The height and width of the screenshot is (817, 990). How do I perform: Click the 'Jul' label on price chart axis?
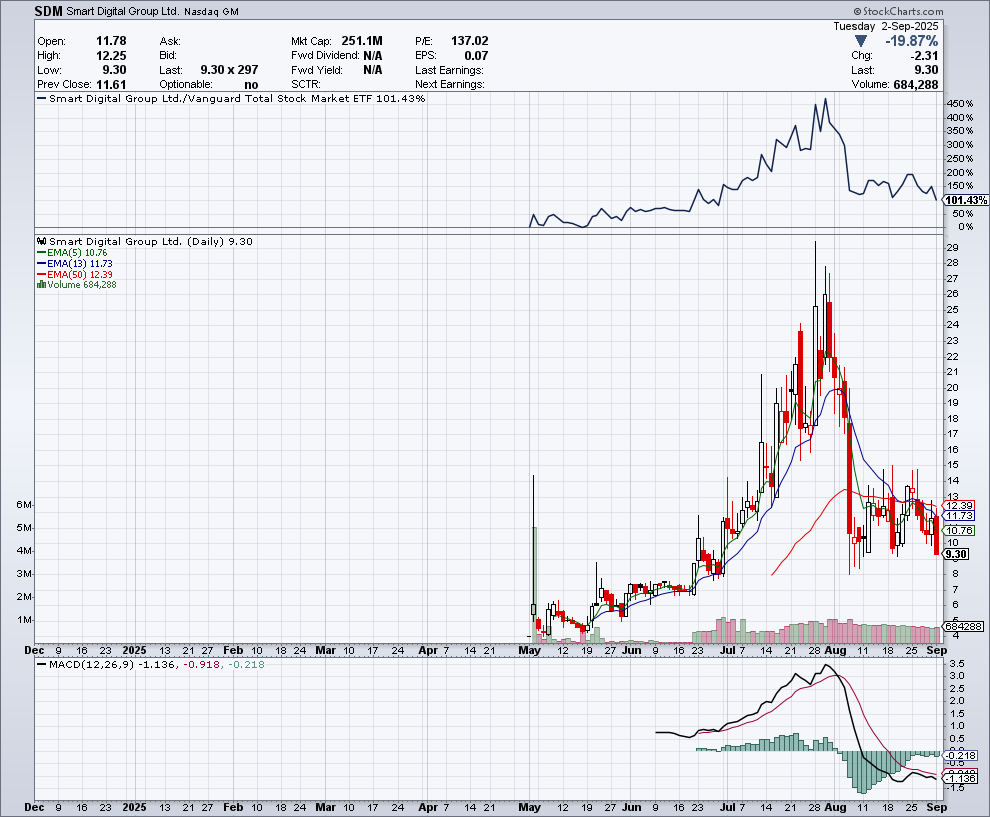click(727, 650)
